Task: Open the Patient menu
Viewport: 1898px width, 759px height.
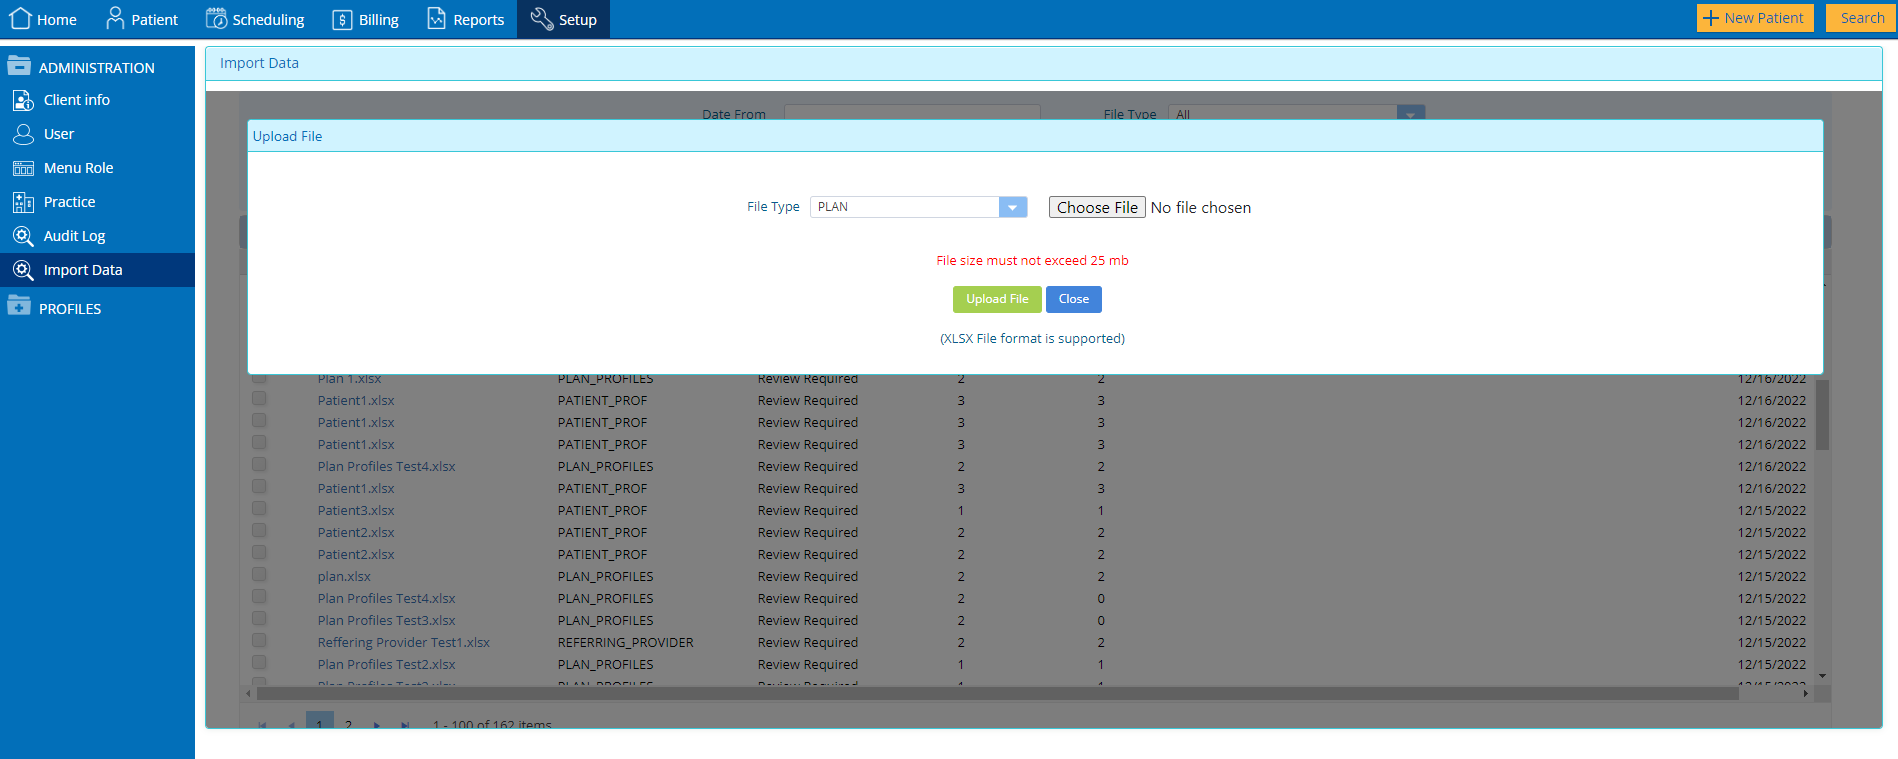Action: point(142,19)
